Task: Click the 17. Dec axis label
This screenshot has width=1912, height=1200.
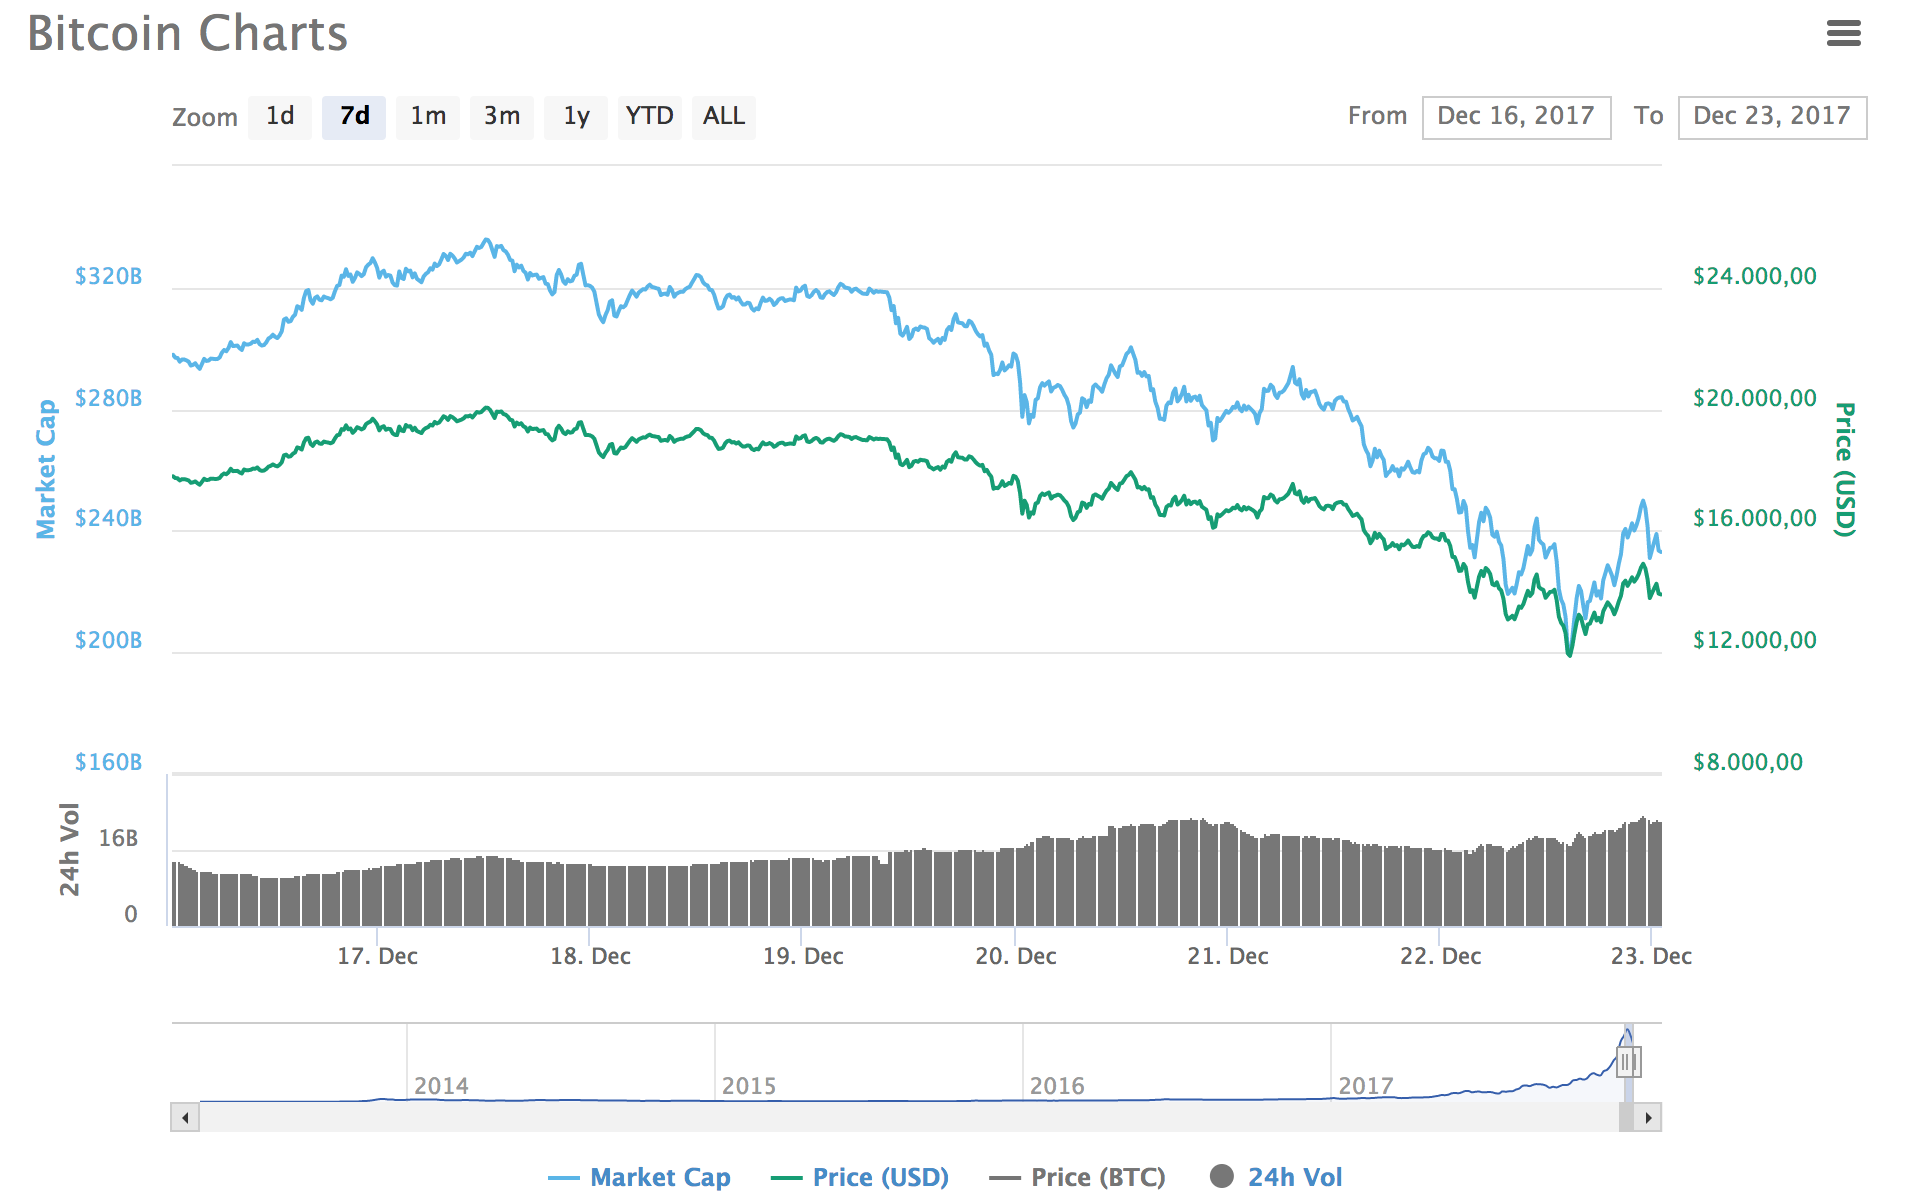Action: pyautogui.click(x=377, y=956)
